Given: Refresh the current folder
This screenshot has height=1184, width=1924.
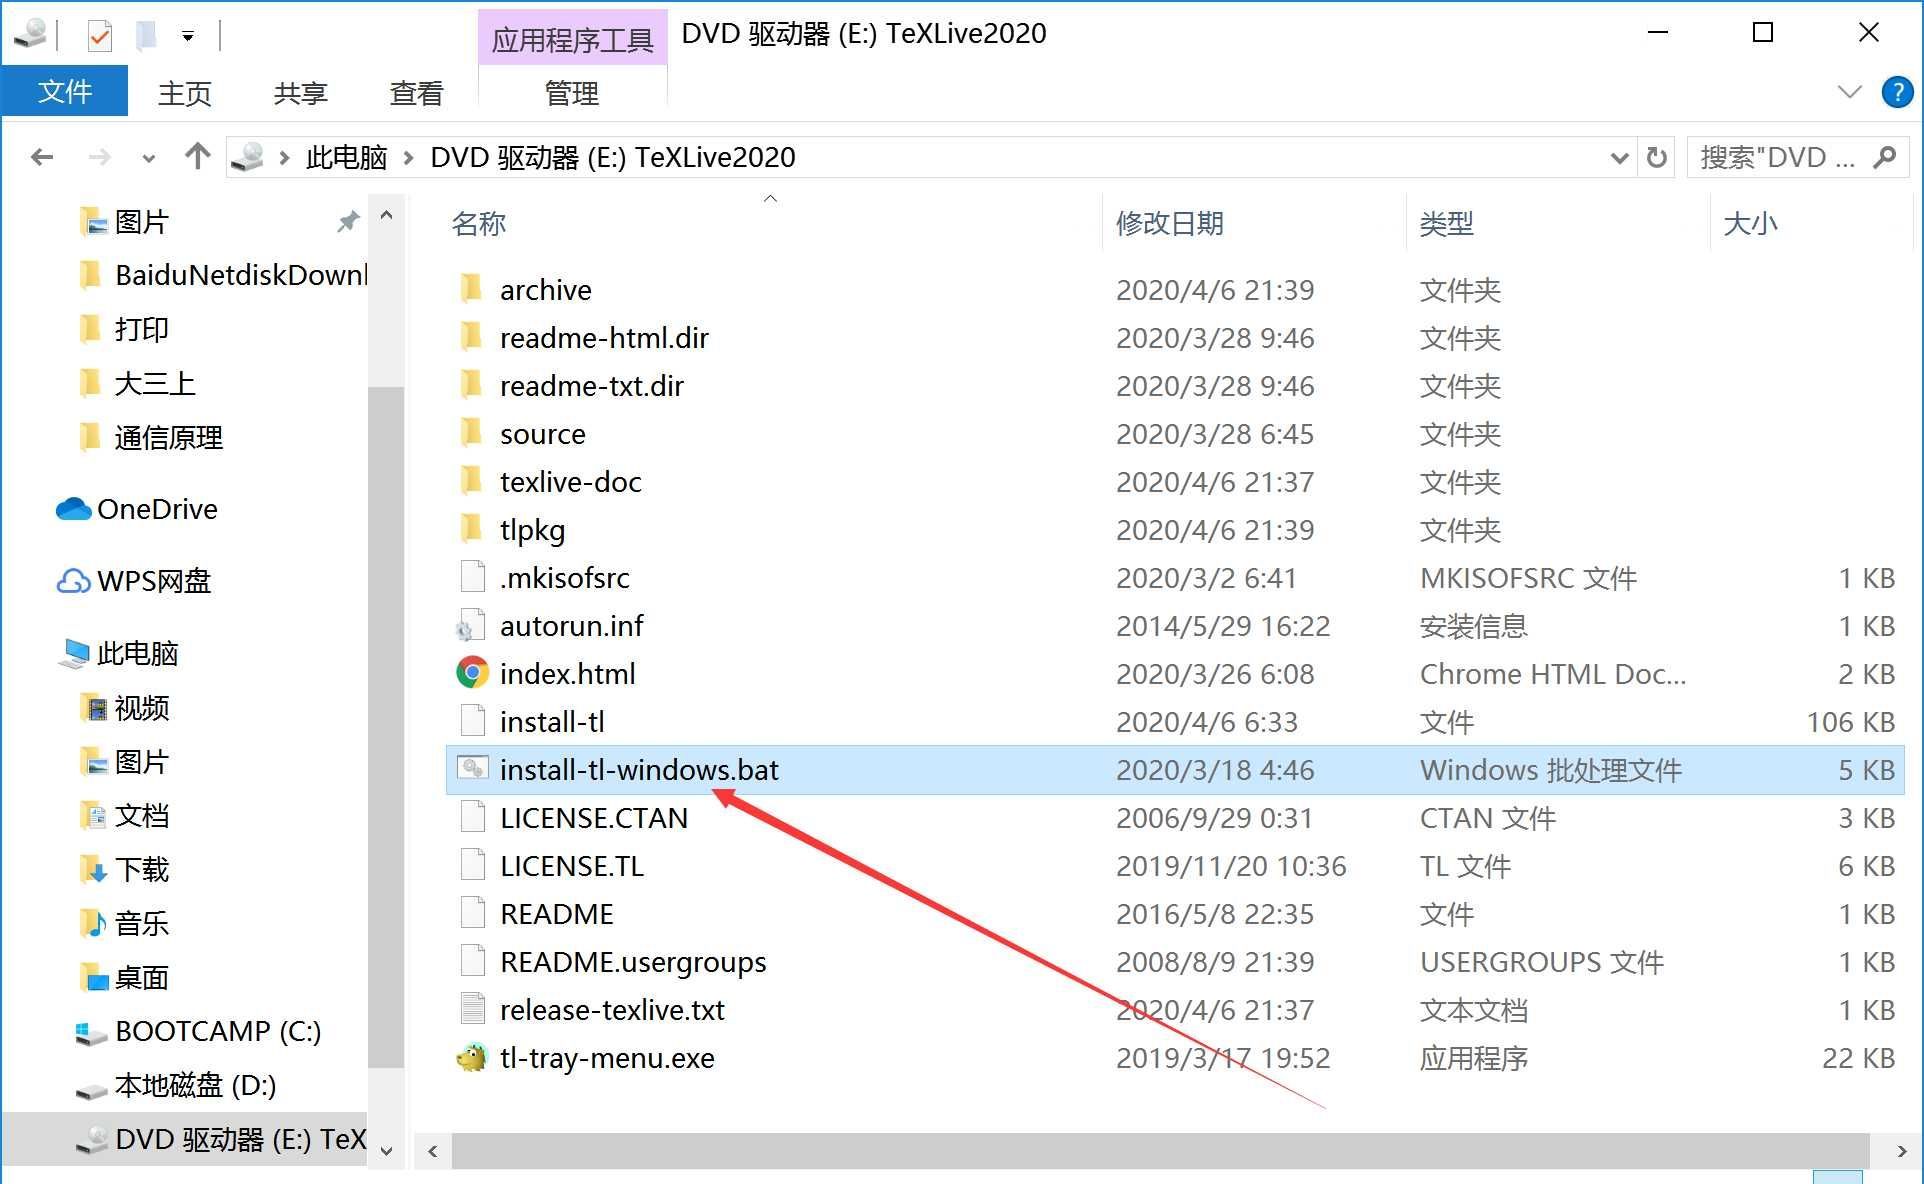Looking at the screenshot, I should click(x=1657, y=157).
